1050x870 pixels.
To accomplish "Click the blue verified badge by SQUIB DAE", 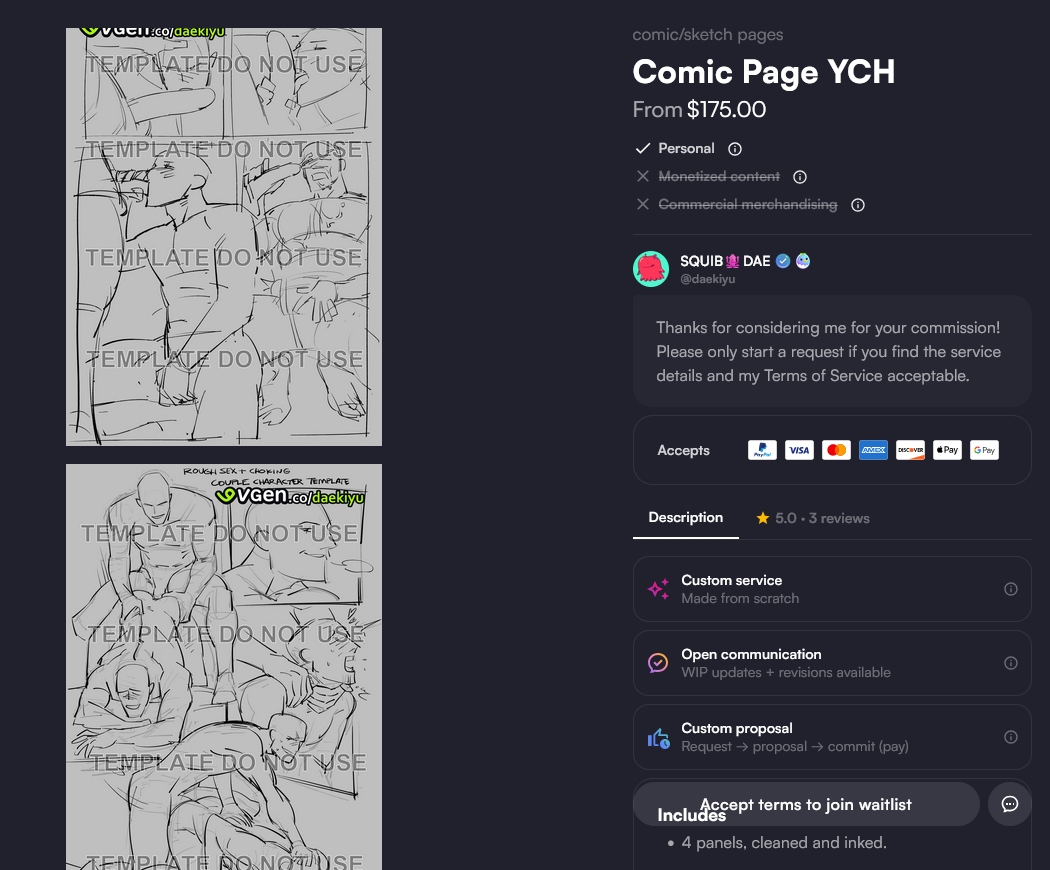I will (x=783, y=261).
